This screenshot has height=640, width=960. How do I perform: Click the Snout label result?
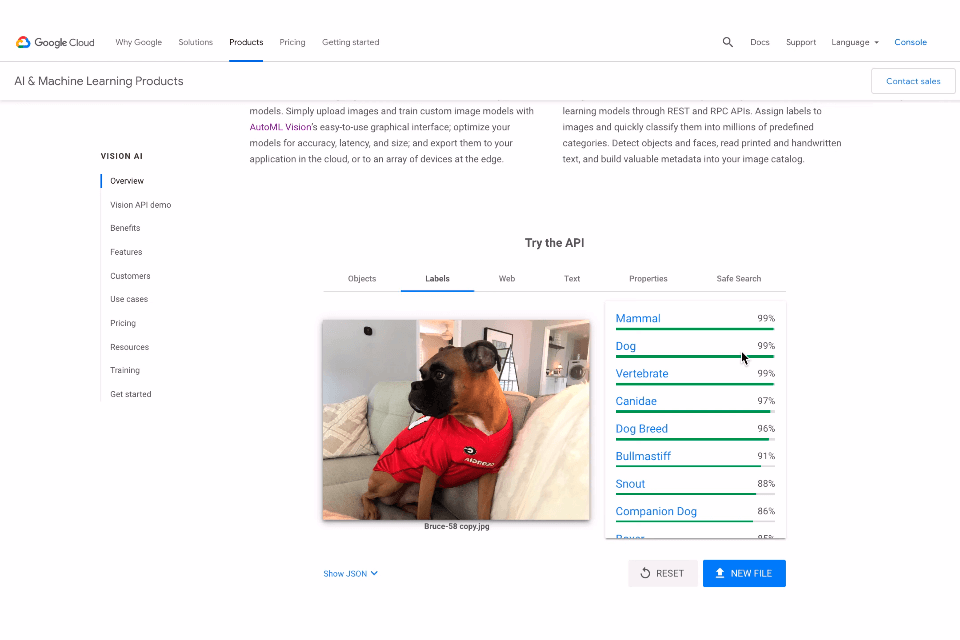[x=630, y=484]
